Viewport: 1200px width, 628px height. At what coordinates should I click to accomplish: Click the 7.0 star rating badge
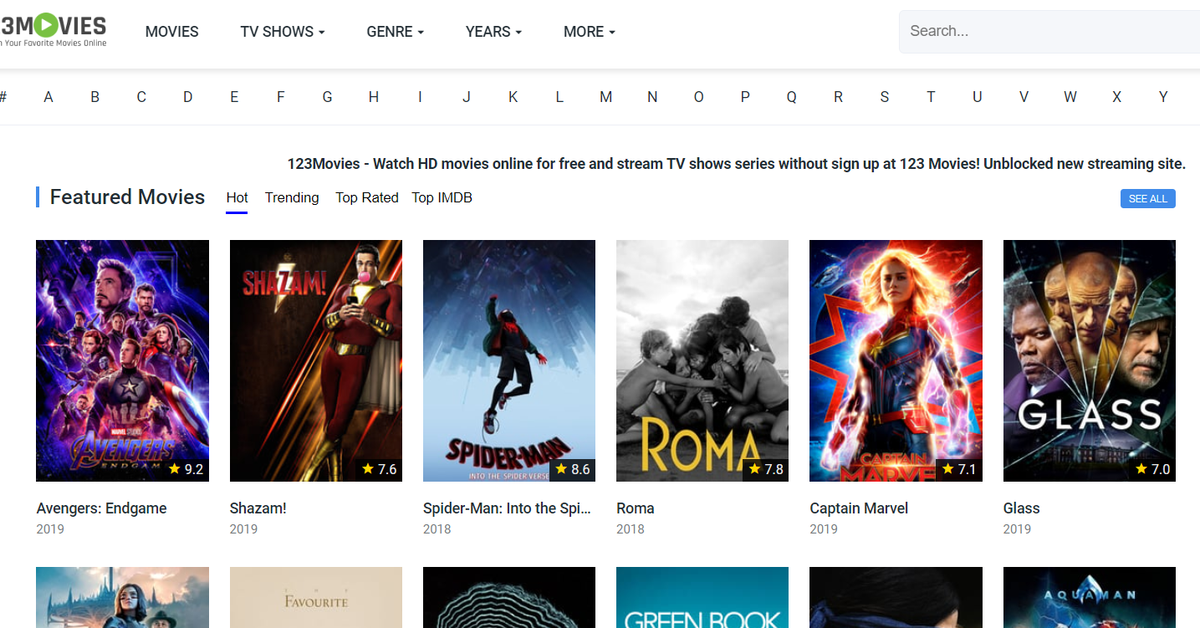[x=1152, y=469]
